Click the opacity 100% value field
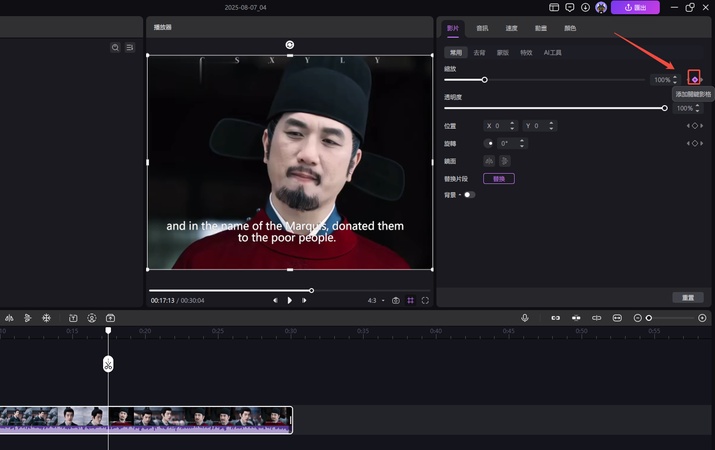The image size is (715, 450). [x=684, y=108]
